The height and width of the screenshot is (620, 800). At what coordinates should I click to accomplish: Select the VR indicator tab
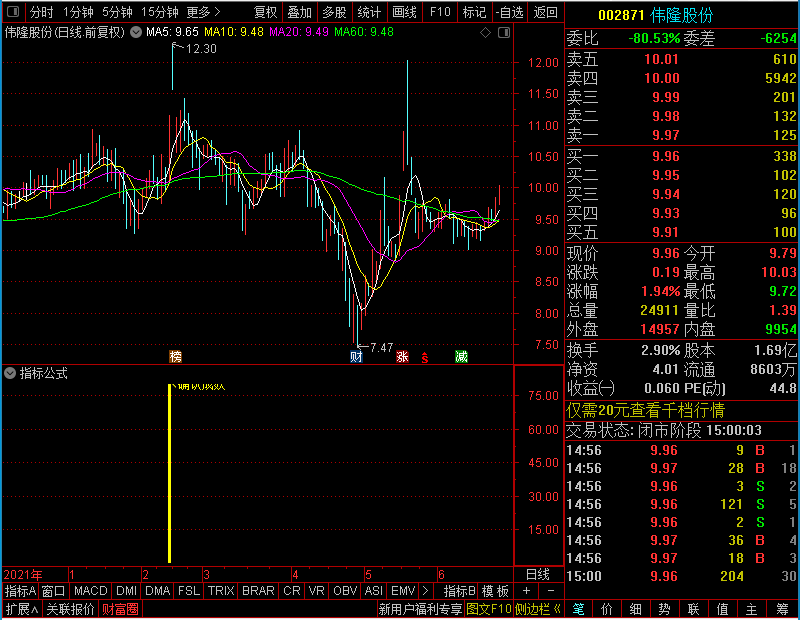(316, 591)
